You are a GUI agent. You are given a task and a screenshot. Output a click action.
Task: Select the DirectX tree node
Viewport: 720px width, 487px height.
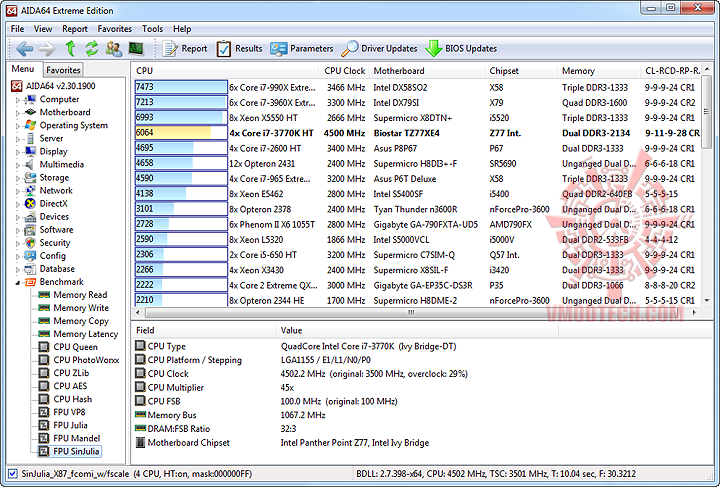(x=53, y=203)
